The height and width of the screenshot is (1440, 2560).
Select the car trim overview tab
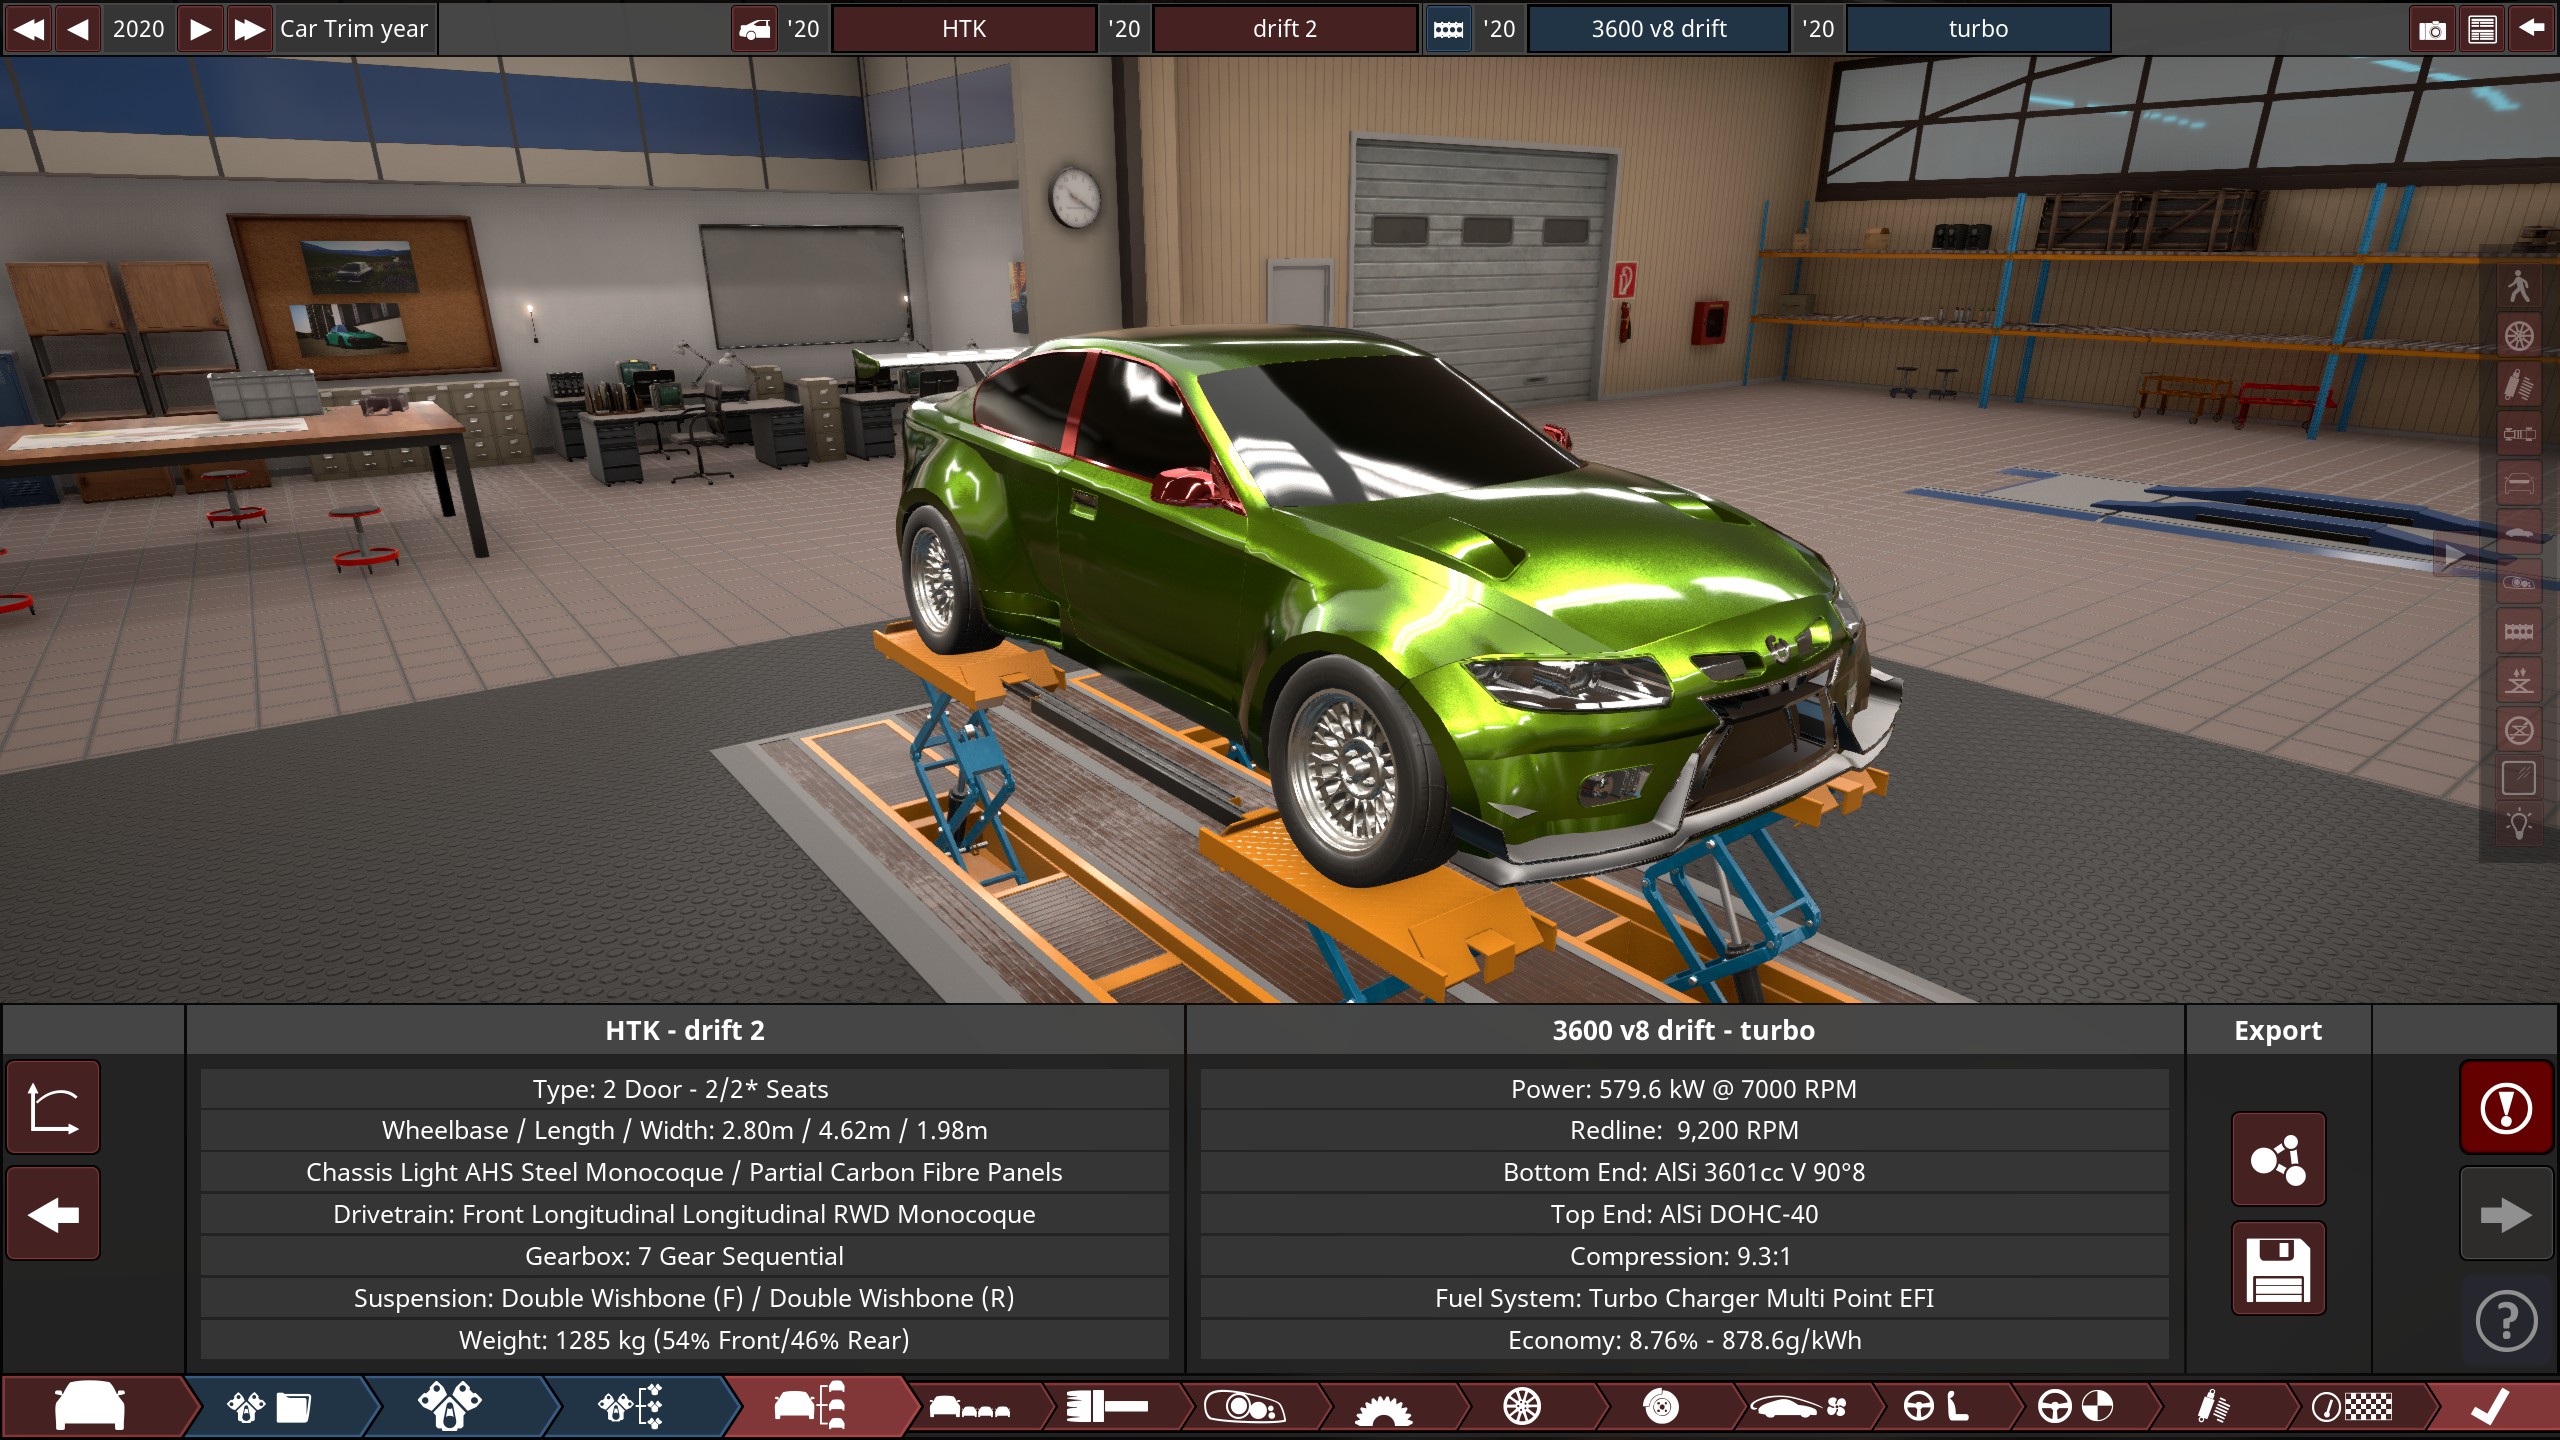click(x=812, y=1407)
